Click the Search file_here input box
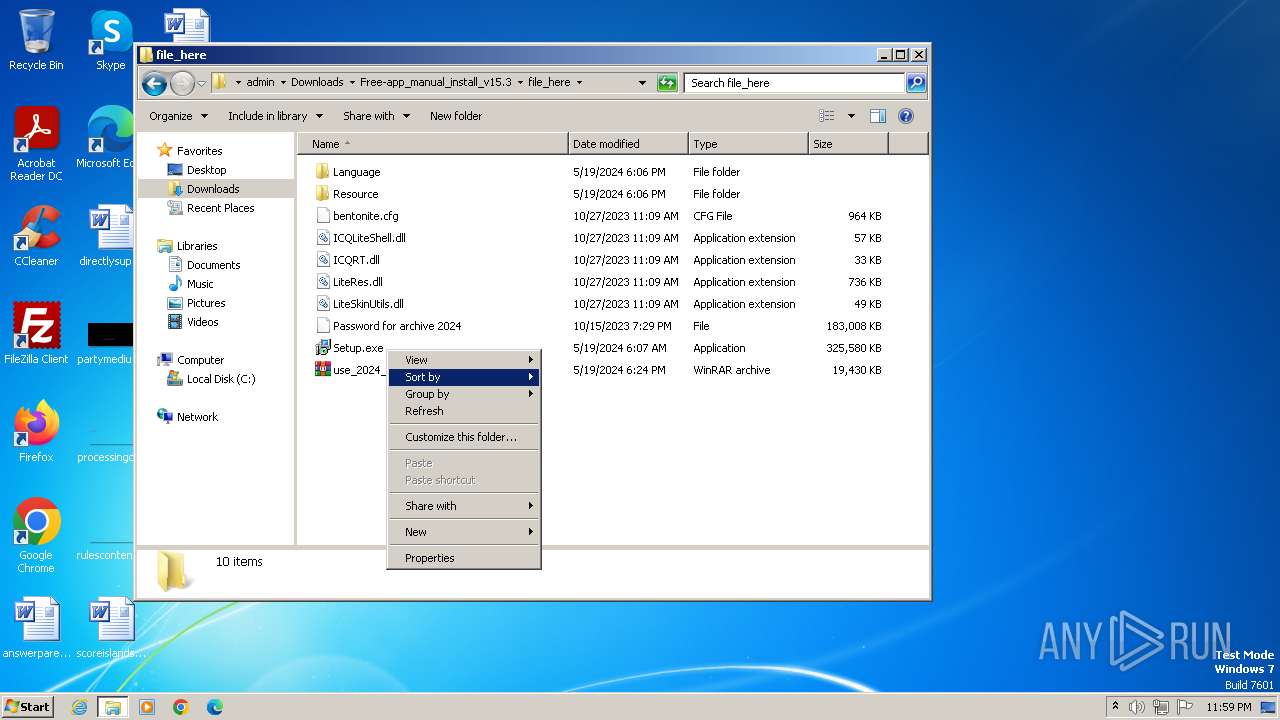Screen dimensions: 1280x720 click(795, 83)
